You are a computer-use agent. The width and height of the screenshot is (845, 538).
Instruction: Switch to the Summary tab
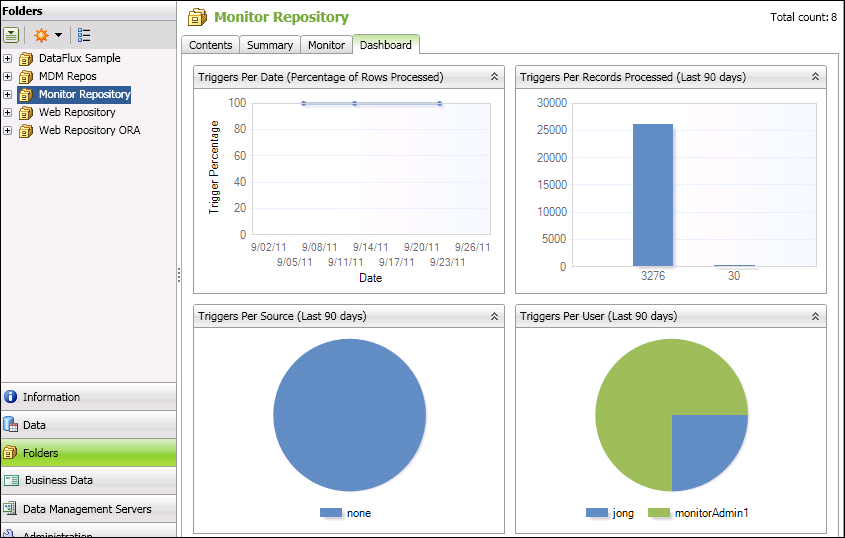click(x=270, y=45)
